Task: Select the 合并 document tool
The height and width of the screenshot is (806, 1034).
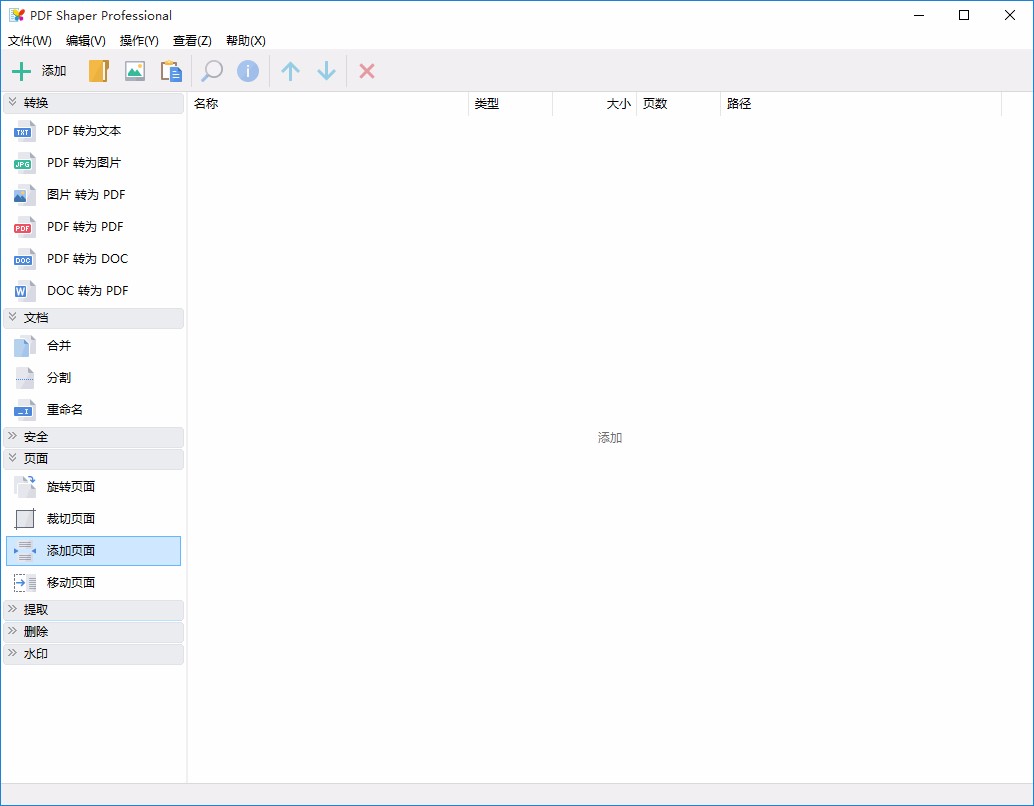Action: click(x=57, y=345)
